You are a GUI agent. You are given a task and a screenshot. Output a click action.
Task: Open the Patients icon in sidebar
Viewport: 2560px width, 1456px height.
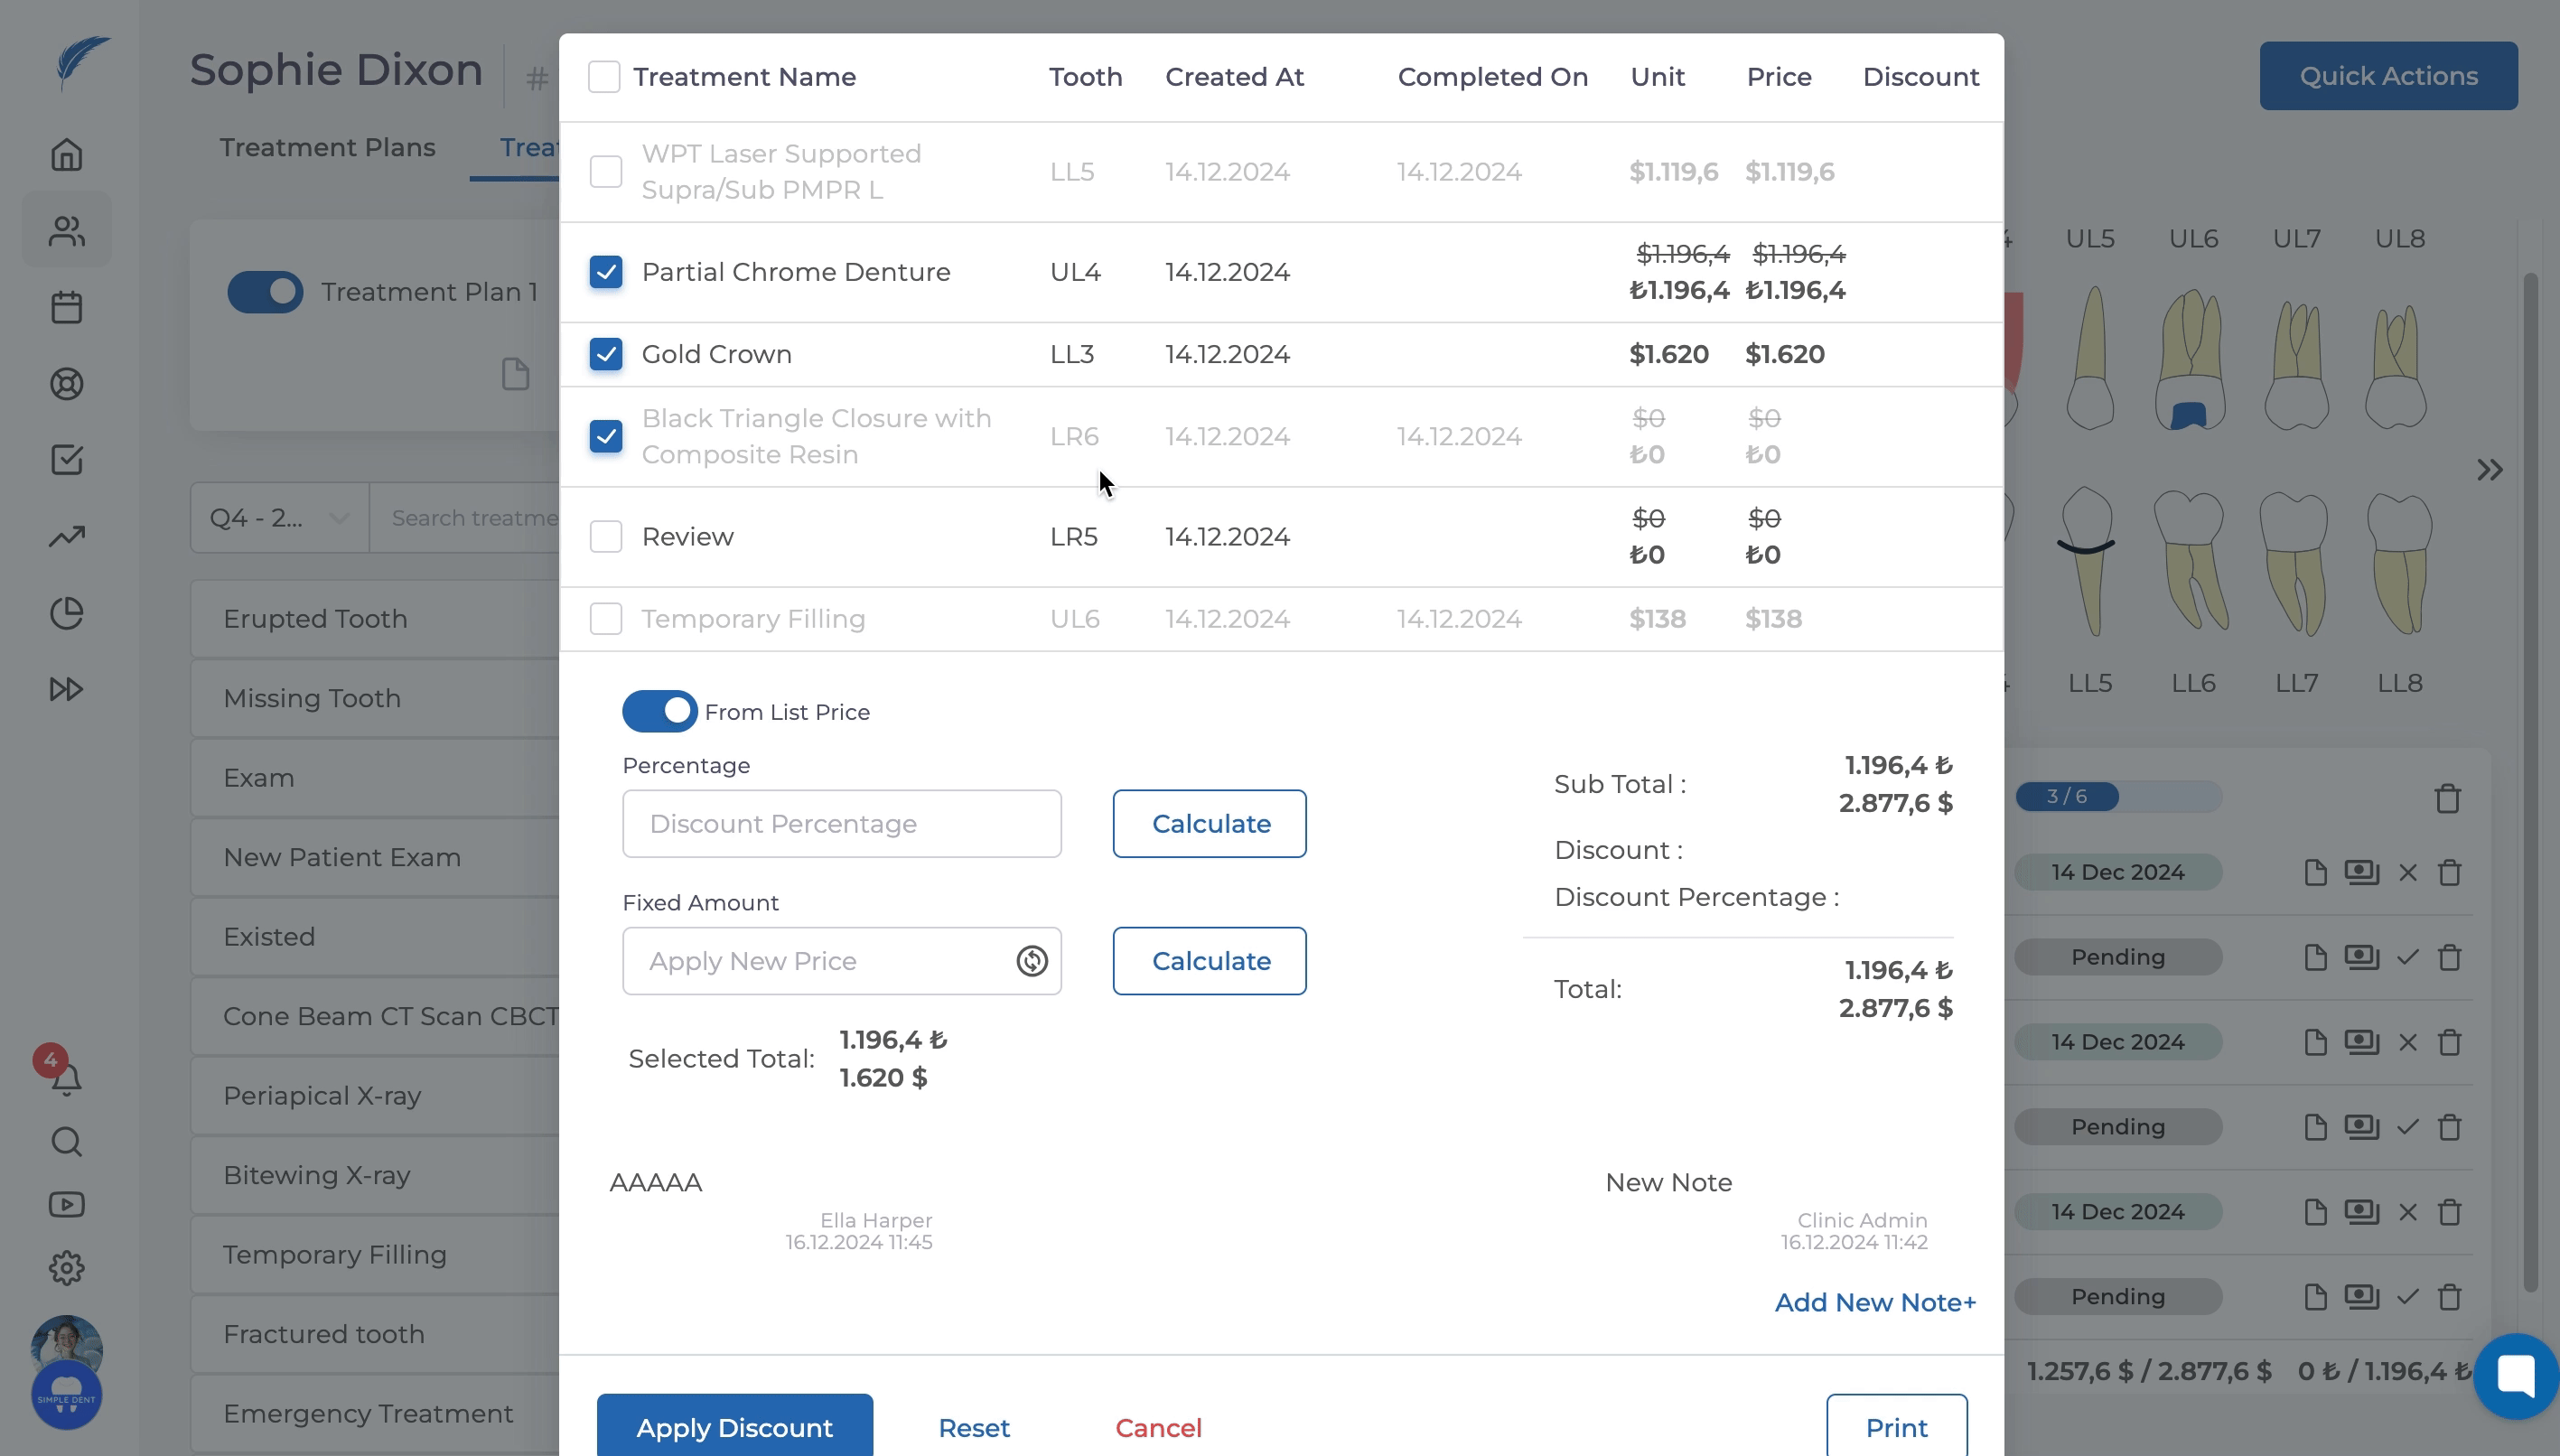pos(67,231)
